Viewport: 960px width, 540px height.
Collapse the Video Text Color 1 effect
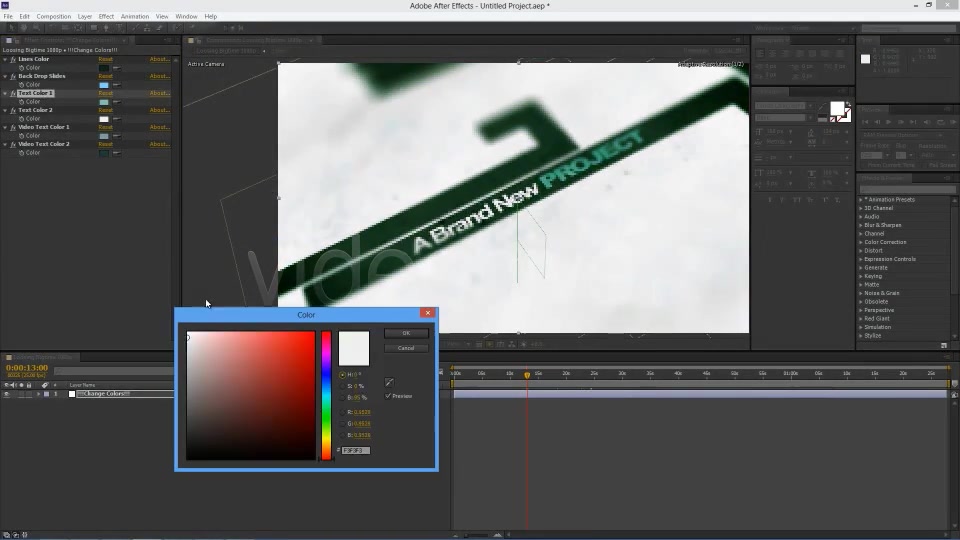pos(6,127)
